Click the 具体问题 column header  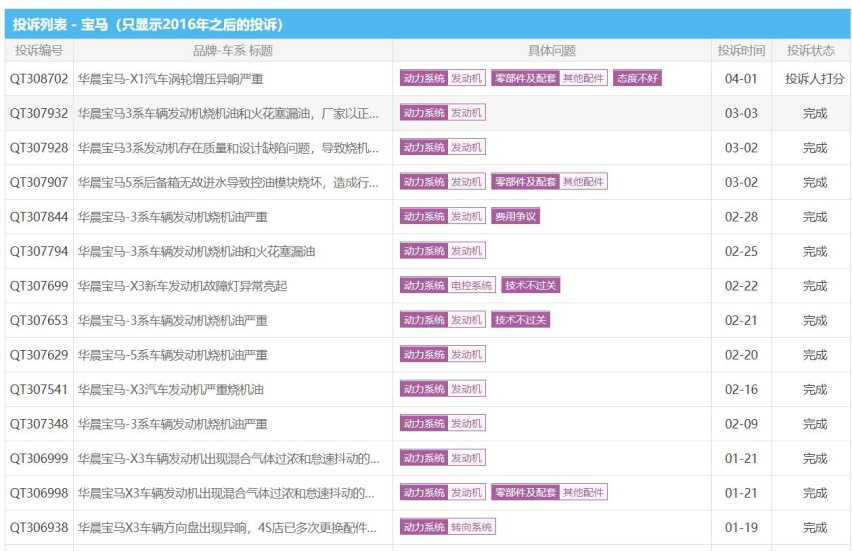(x=552, y=51)
